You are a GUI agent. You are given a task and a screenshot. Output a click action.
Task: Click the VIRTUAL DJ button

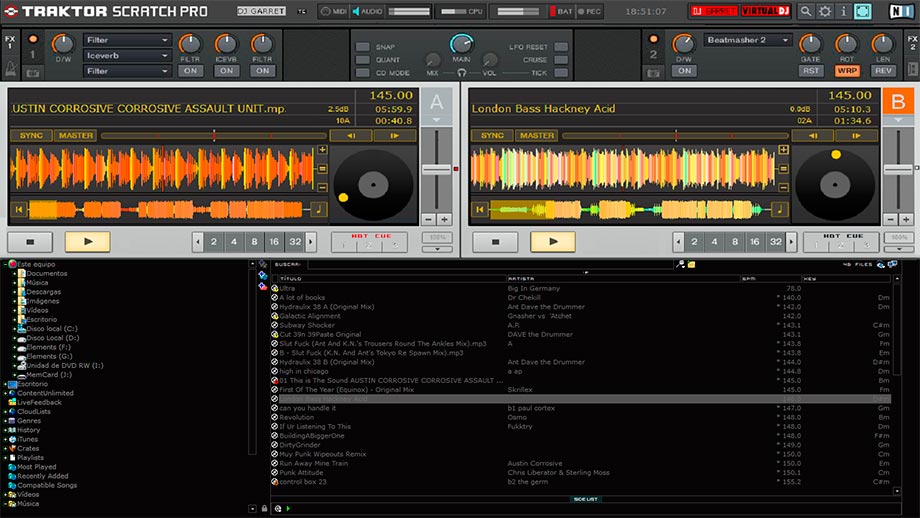point(765,11)
